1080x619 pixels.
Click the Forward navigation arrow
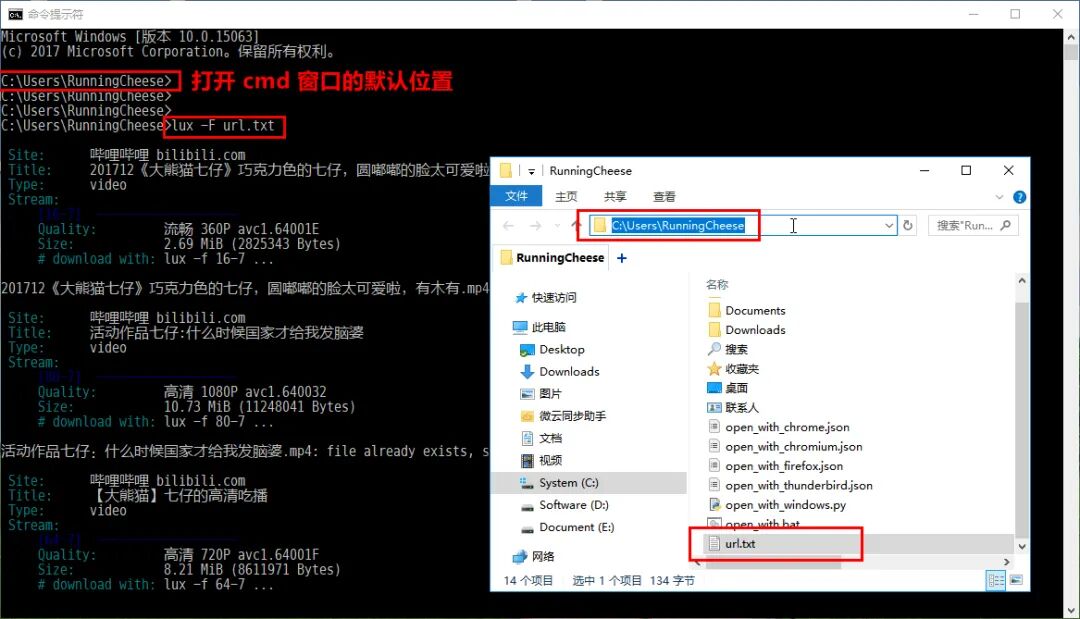click(x=535, y=225)
